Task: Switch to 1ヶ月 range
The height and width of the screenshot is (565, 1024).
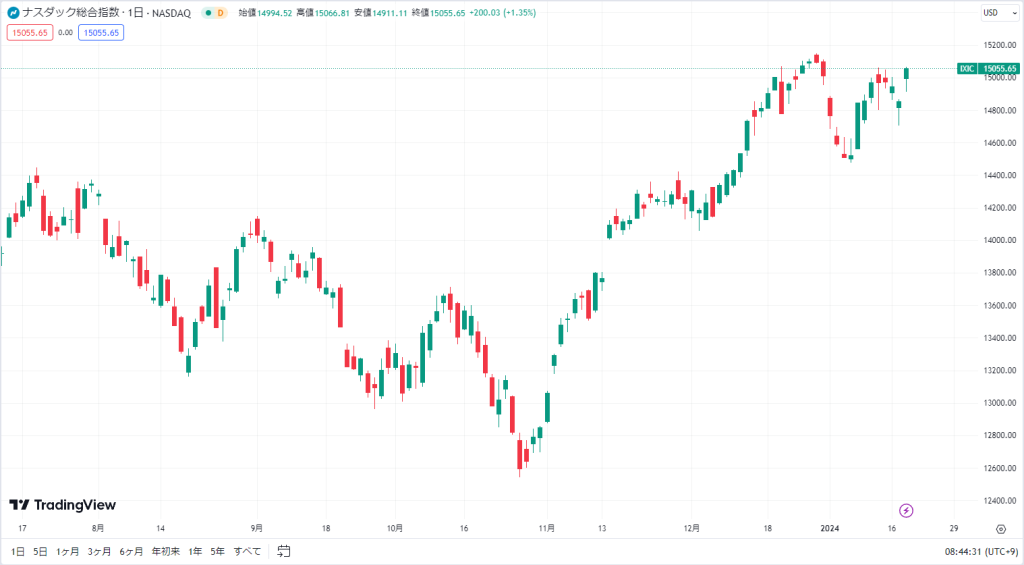Action: [67, 551]
